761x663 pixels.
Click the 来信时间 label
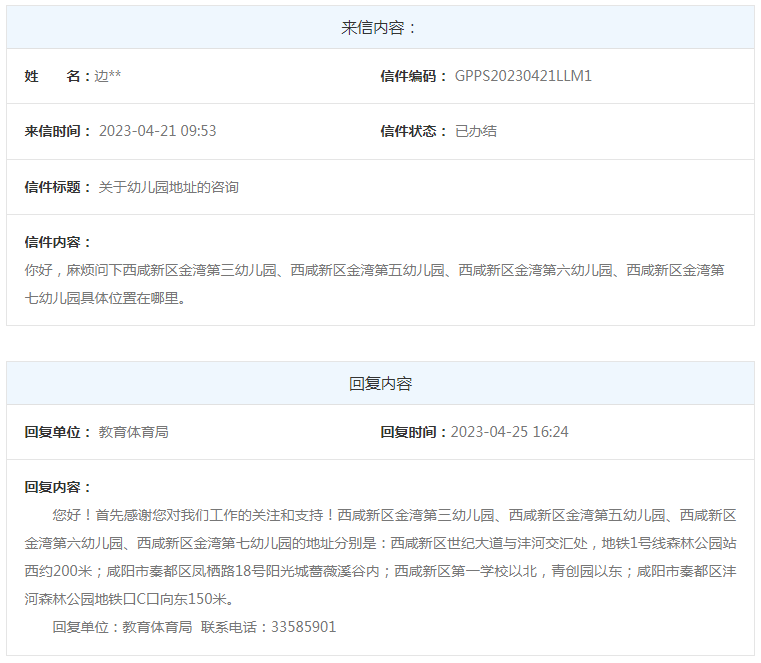point(57,131)
